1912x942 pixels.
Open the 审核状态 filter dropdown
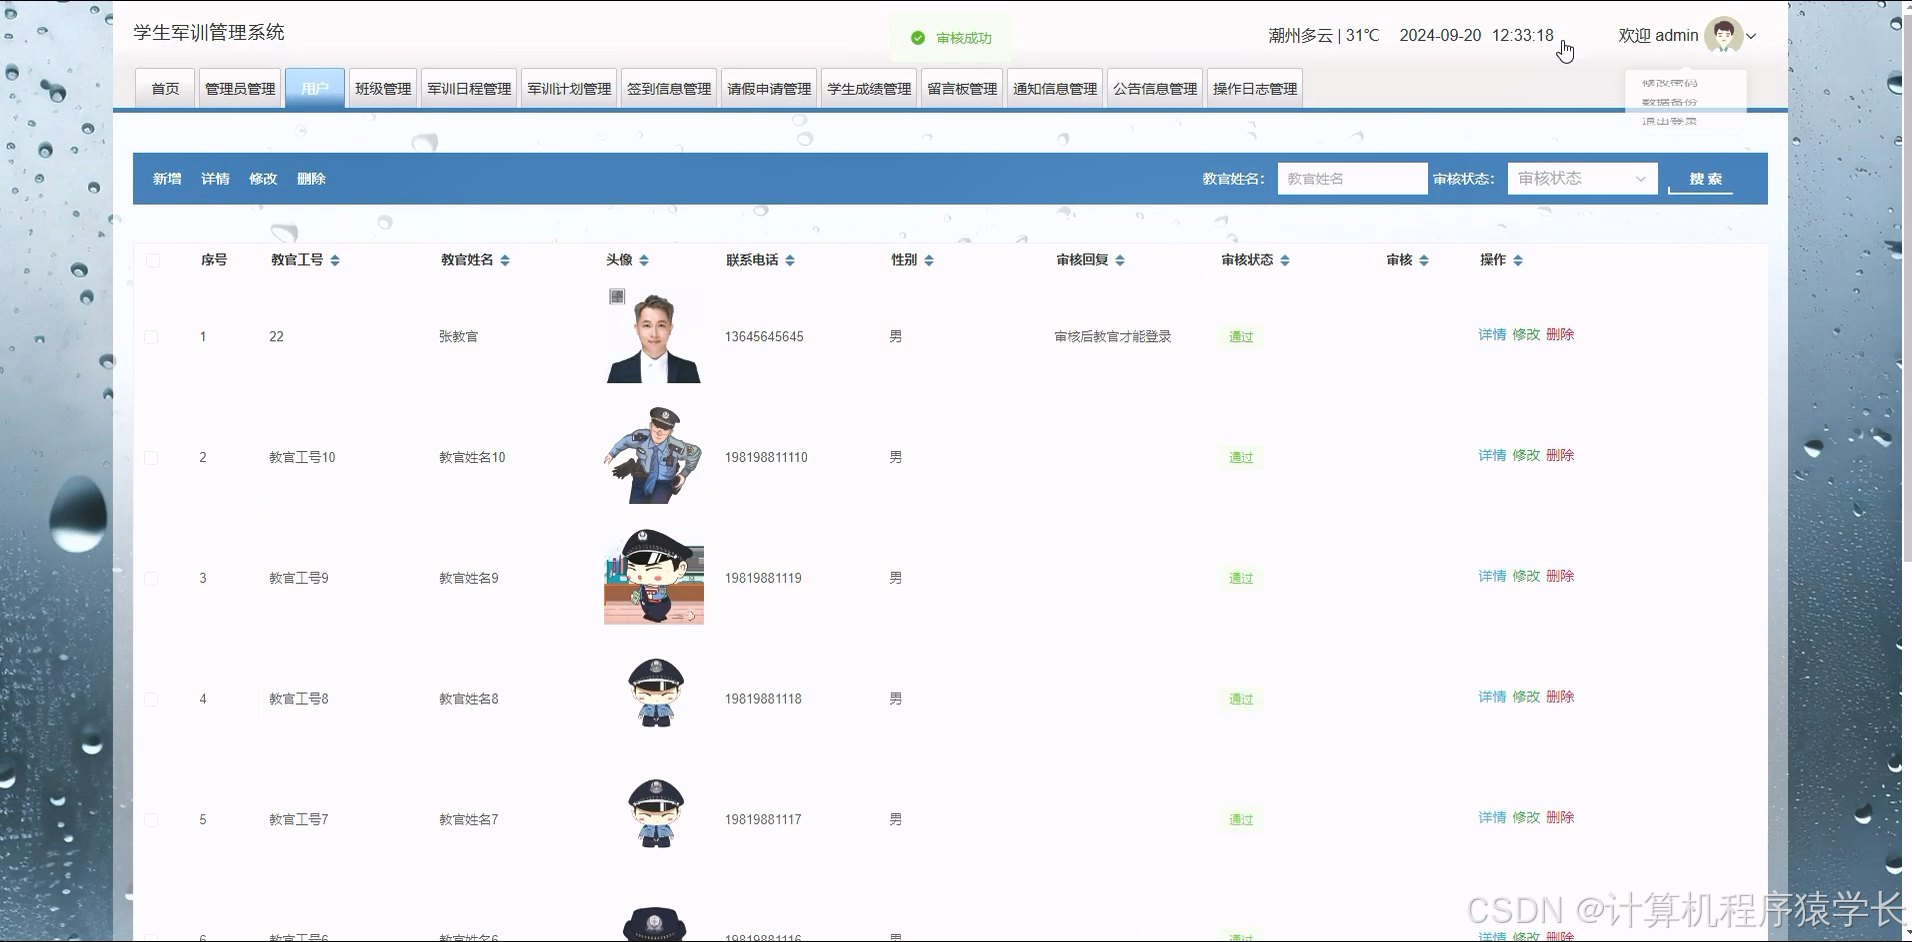pos(1580,178)
